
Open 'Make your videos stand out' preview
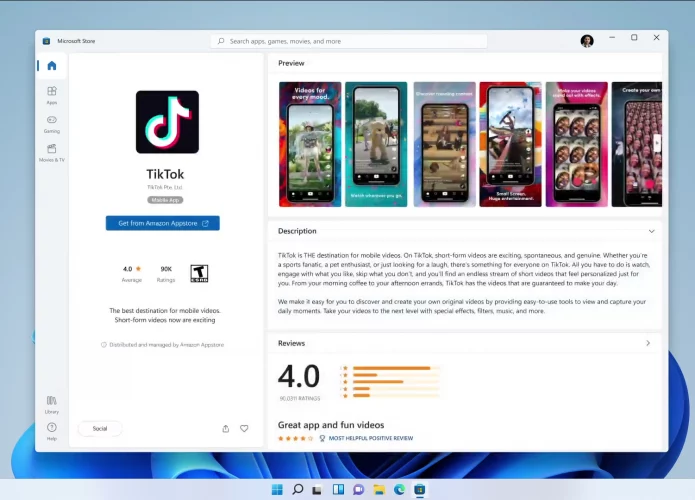[x=577, y=145]
